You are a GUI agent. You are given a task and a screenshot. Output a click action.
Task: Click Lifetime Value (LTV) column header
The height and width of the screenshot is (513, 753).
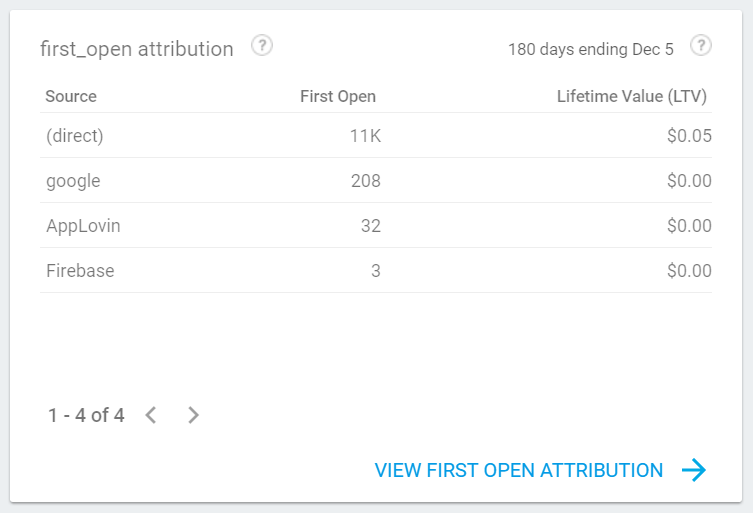632,97
